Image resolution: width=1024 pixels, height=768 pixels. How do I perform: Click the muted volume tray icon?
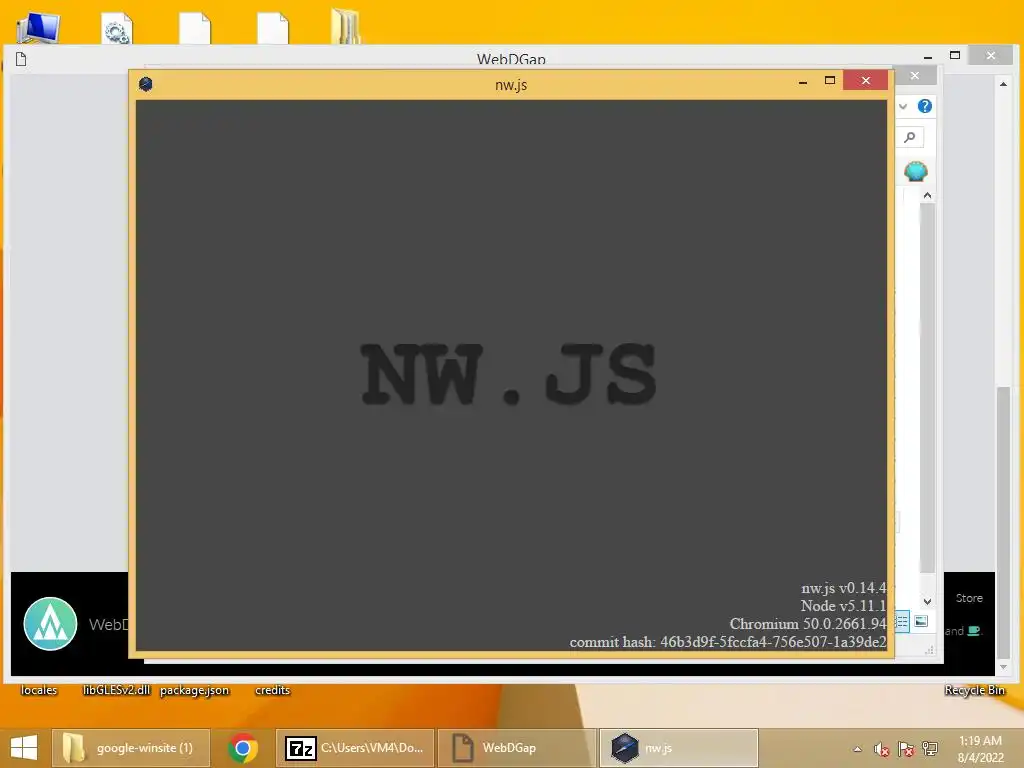tap(881, 749)
